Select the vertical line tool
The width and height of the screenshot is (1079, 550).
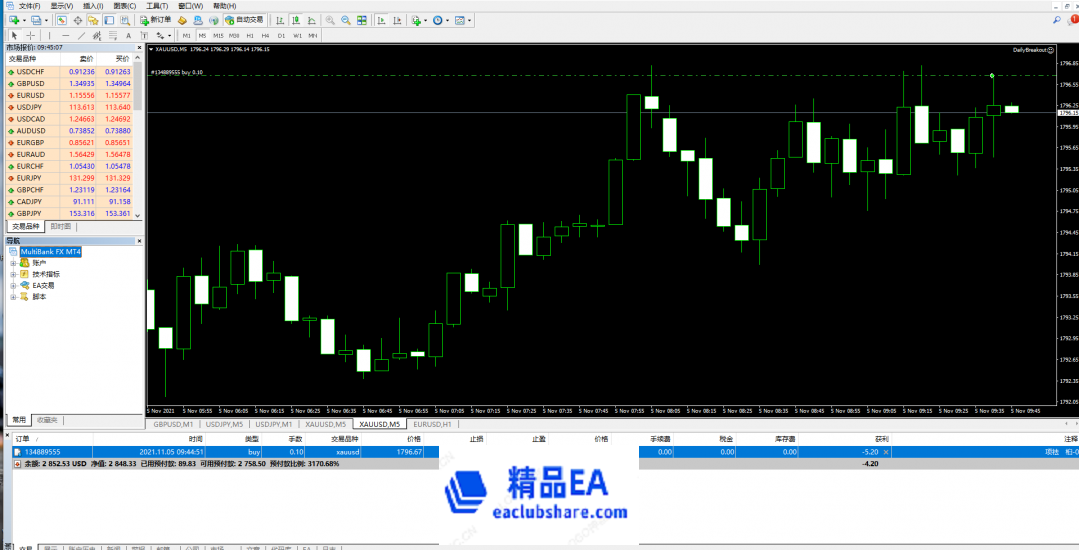tap(50, 35)
